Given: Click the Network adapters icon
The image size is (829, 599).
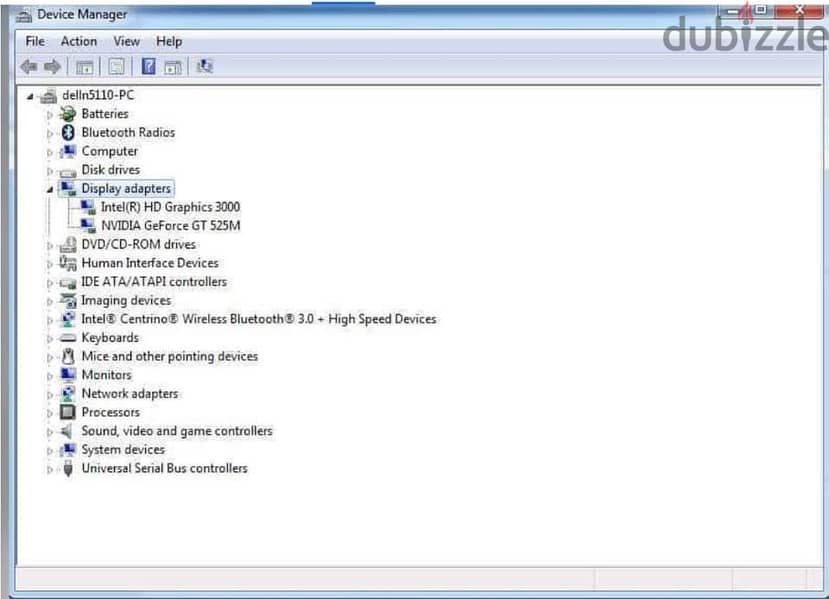Looking at the screenshot, I should (x=68, y=393).
